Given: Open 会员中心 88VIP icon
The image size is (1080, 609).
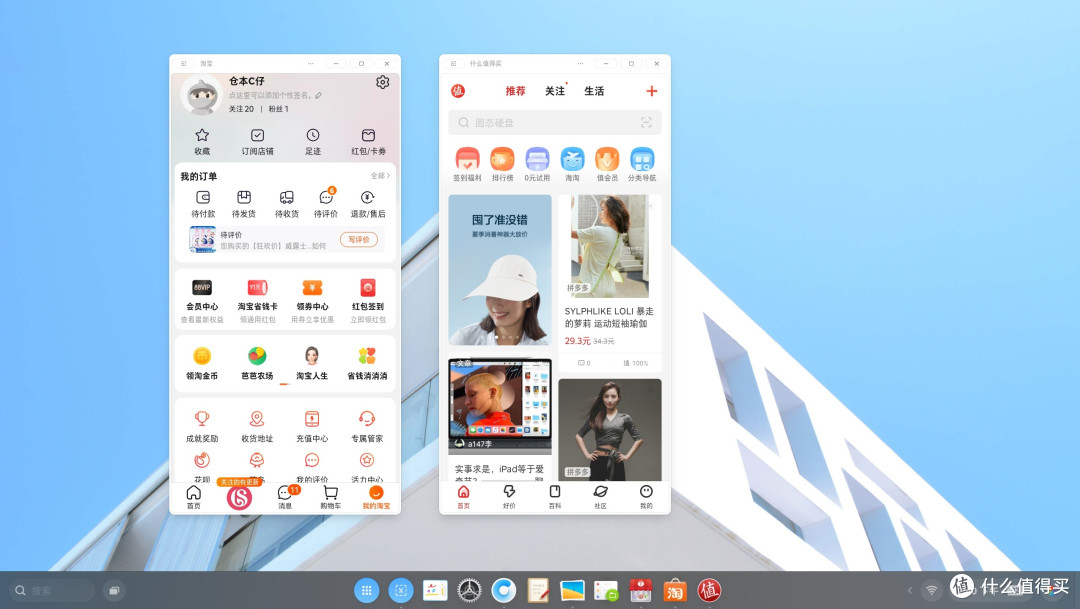Looking at the screenshot, I should click(x=202, y=287).
